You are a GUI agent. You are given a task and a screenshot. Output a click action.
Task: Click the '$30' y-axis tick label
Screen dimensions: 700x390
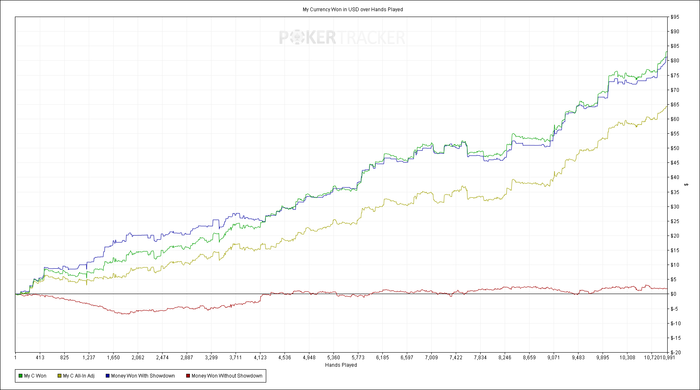(x=675, y=207)
